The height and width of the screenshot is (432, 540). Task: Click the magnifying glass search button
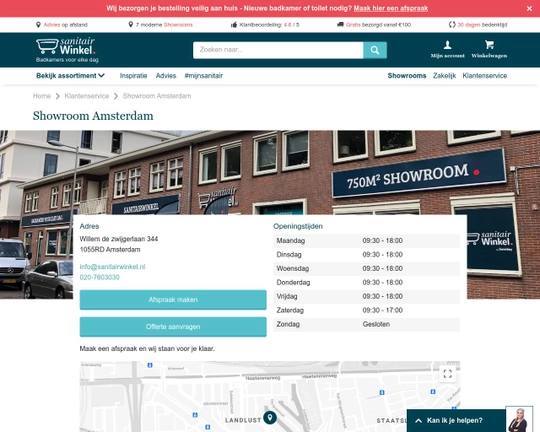point(375,50)
